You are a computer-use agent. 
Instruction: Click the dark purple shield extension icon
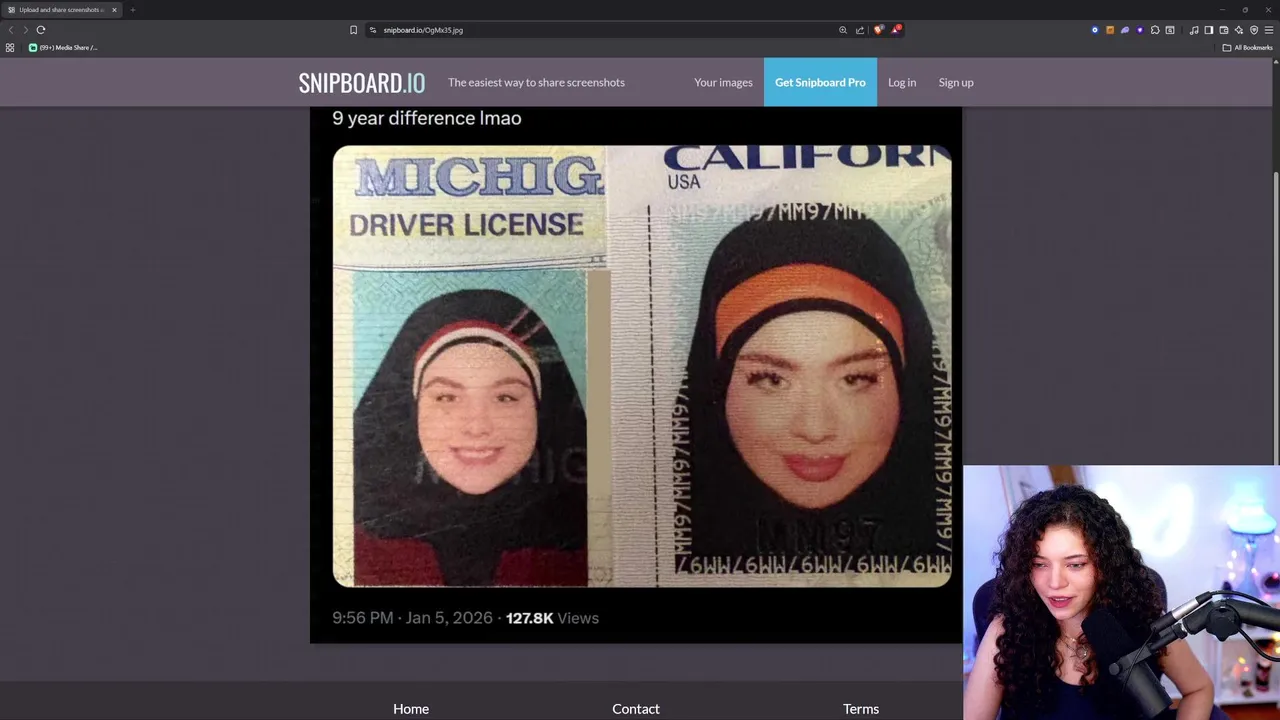[1140, 30]
